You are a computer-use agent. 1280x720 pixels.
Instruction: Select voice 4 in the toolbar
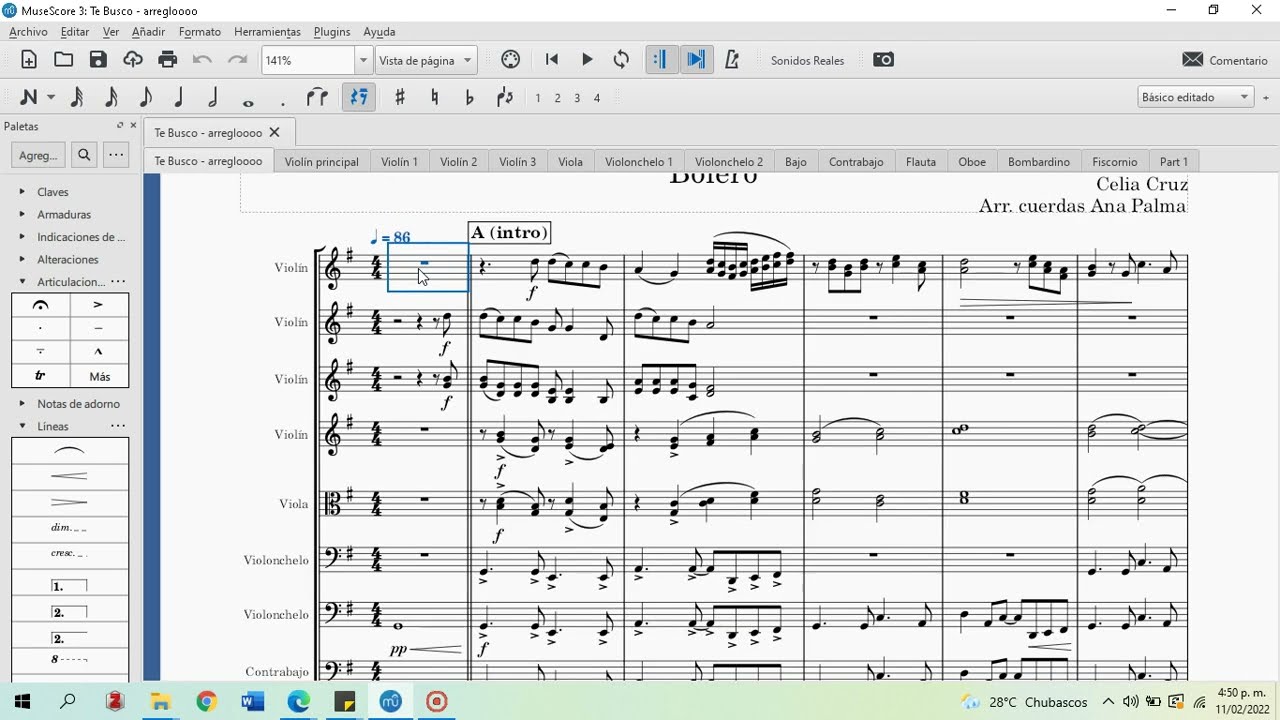point(597,98)
